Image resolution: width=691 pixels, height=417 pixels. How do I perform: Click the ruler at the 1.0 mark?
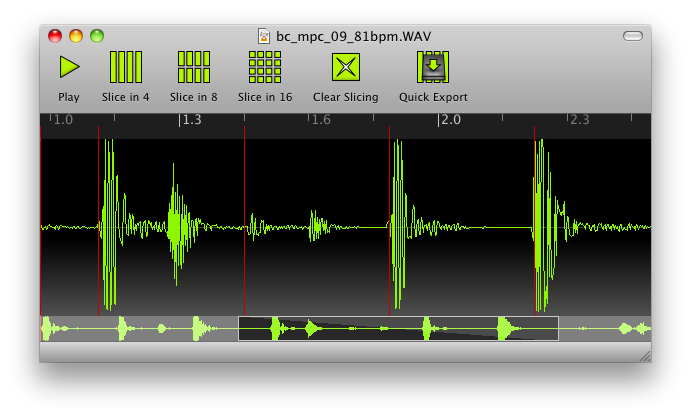[61, 120]
